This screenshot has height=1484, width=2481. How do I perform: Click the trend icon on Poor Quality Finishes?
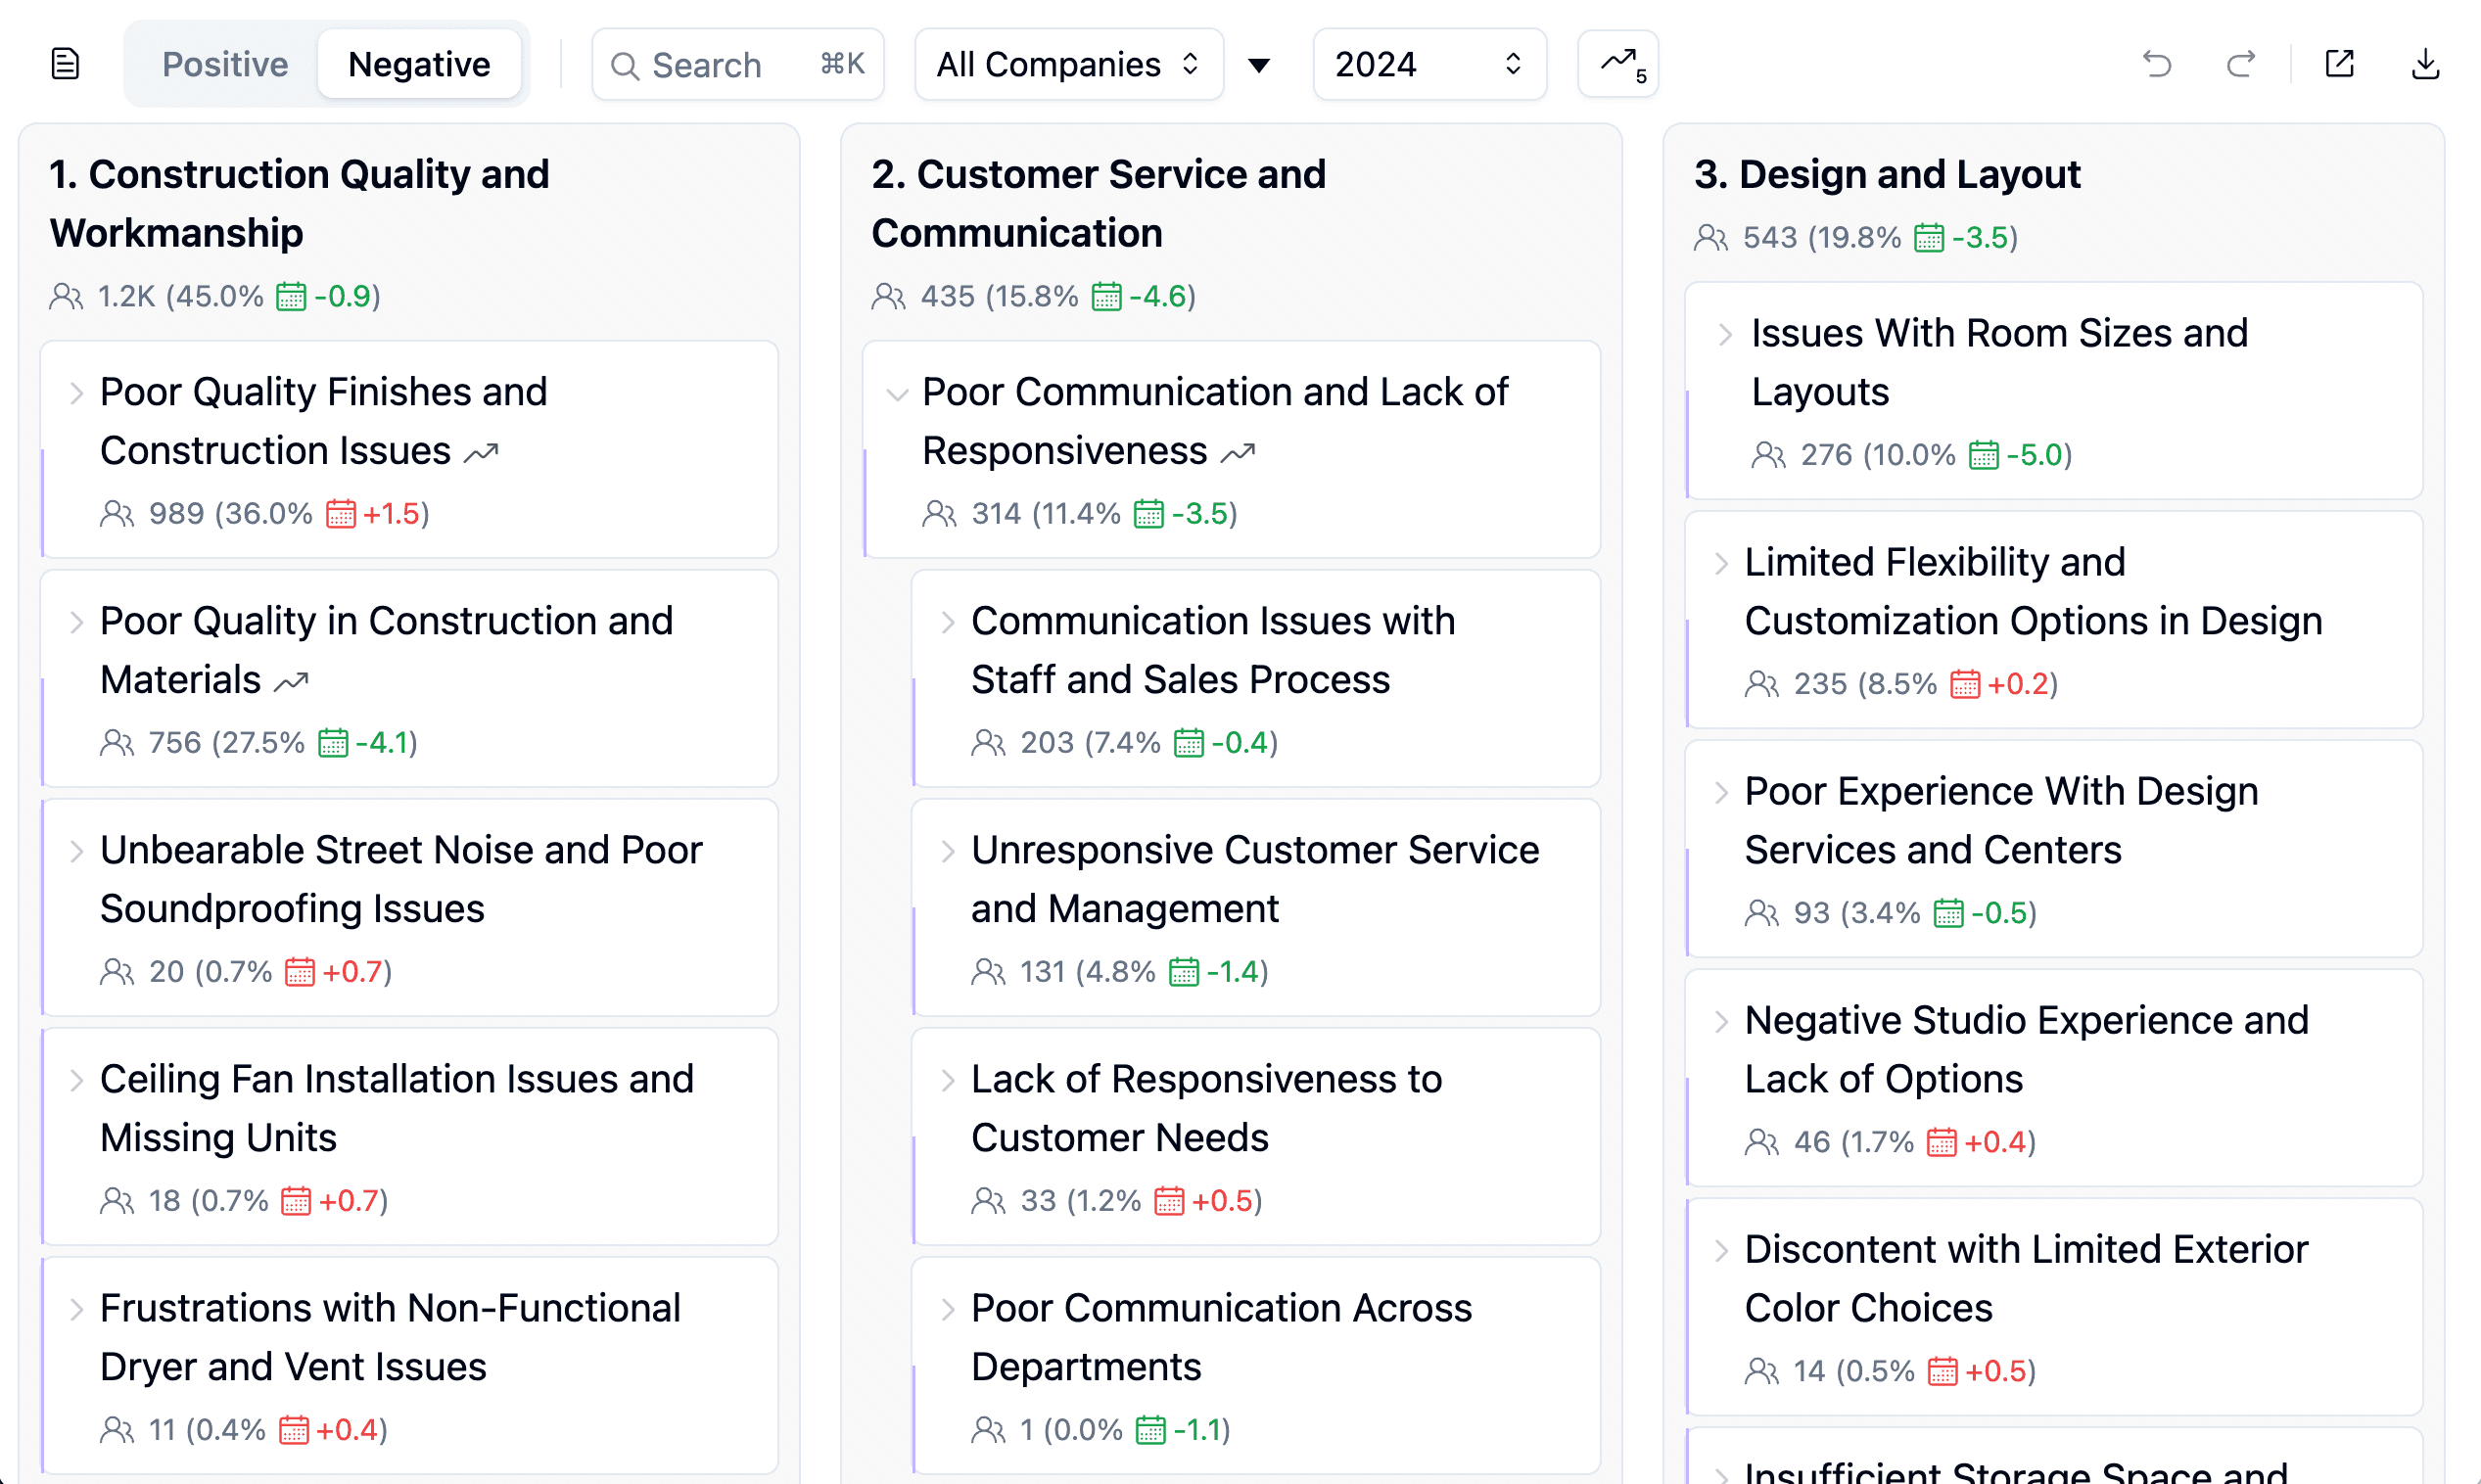click(481, 453)
